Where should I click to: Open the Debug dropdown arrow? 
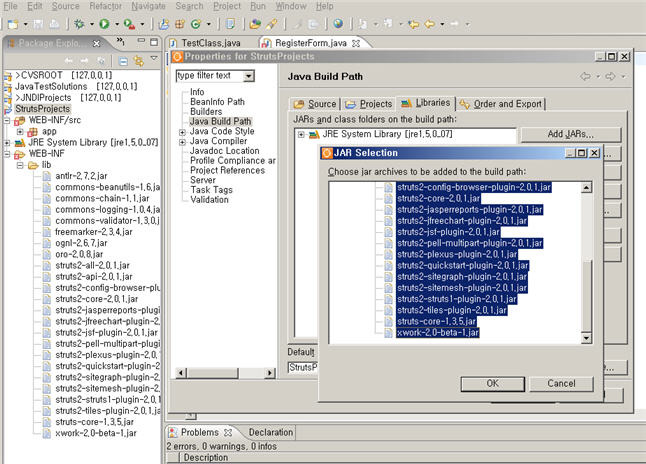point(91,24)
